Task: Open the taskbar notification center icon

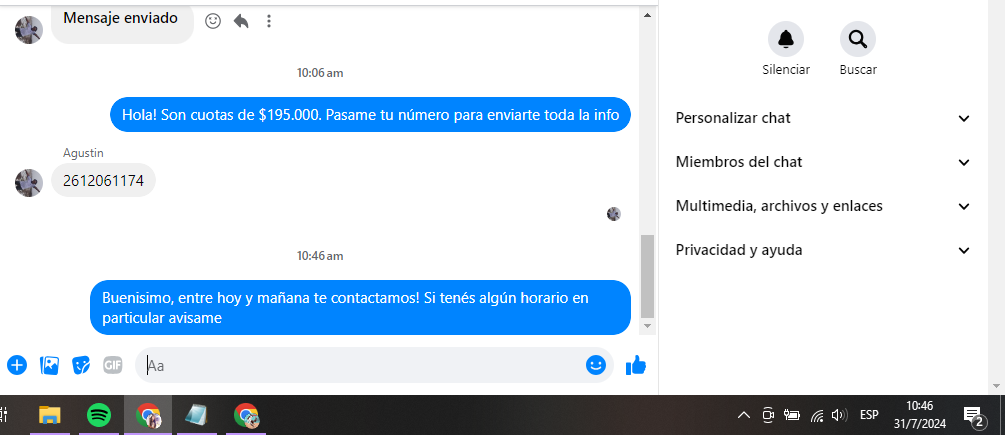Action: (x=973, y=416)
